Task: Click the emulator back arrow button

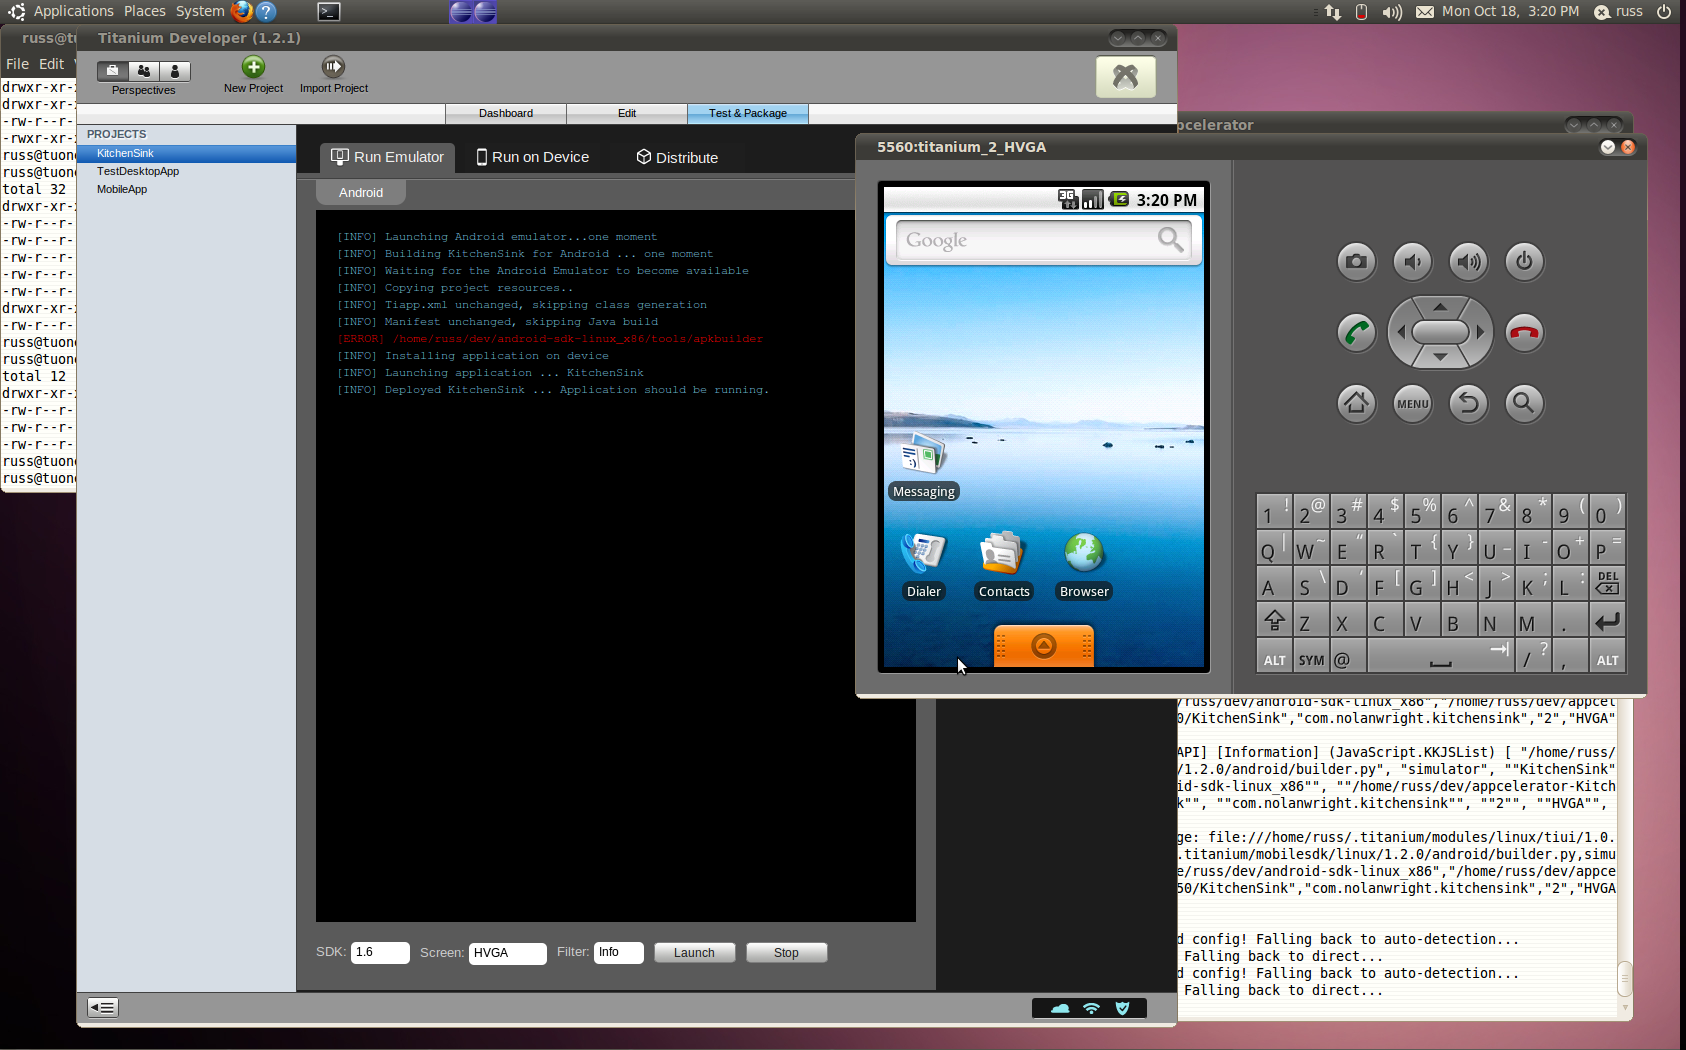Action: tap(1468, 403)
